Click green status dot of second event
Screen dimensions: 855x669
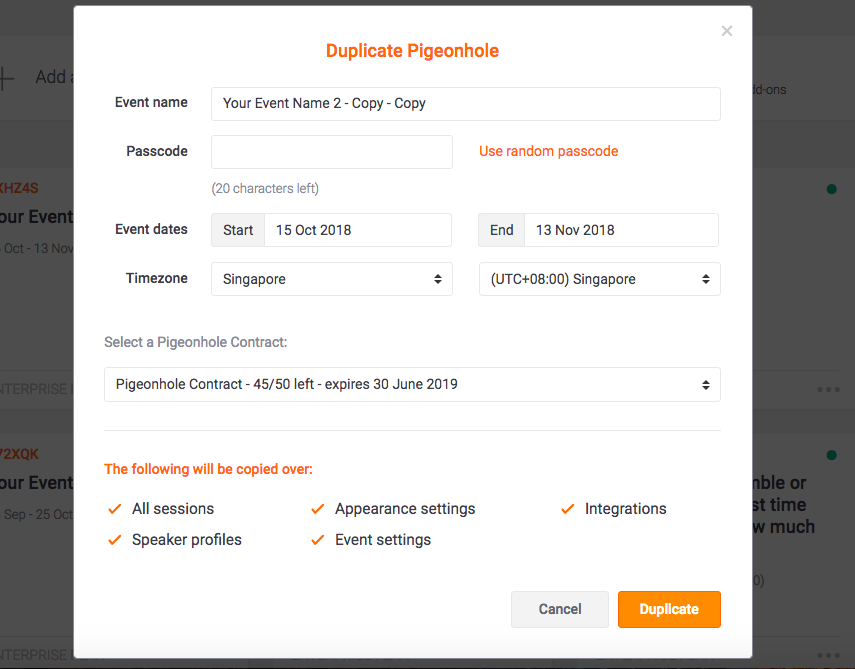tap(832, 455)
